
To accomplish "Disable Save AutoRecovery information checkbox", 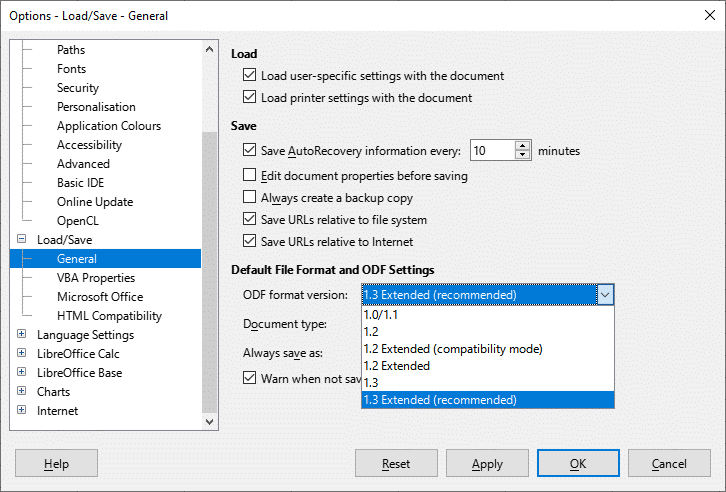I will click(x=250, y=150).
